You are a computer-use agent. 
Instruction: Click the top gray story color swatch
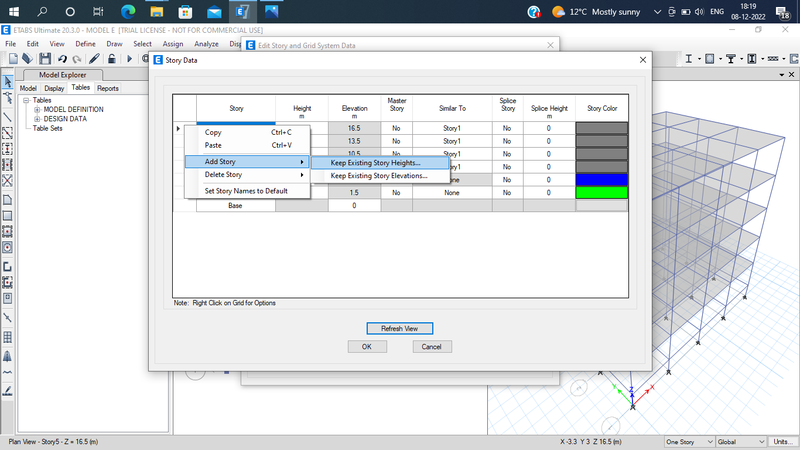point(602,128)
